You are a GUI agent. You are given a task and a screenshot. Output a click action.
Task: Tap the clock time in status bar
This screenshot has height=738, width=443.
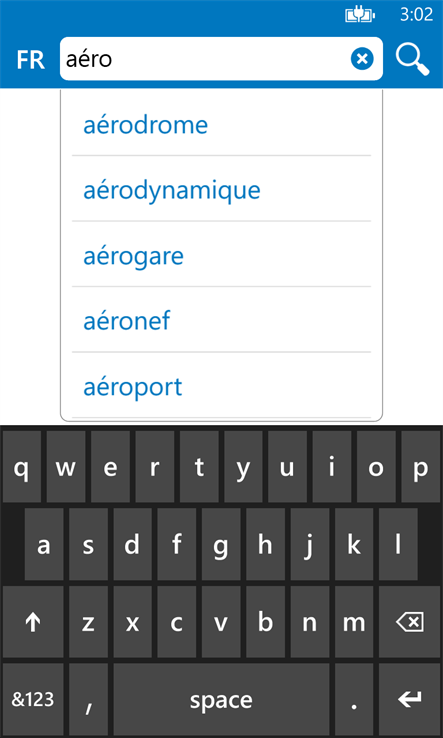point(416,15)
